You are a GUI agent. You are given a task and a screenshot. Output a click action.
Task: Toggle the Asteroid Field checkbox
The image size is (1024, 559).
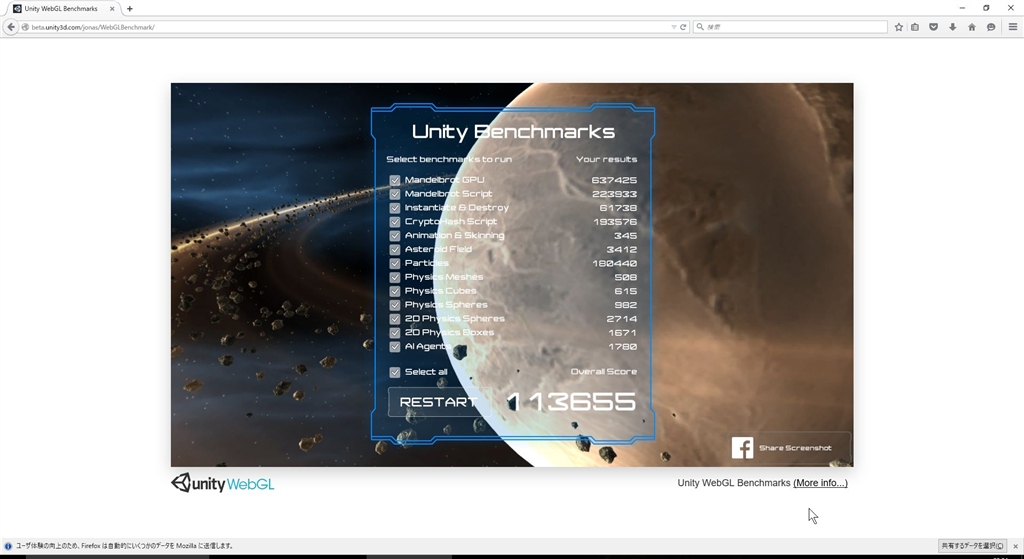pos(394,249)
